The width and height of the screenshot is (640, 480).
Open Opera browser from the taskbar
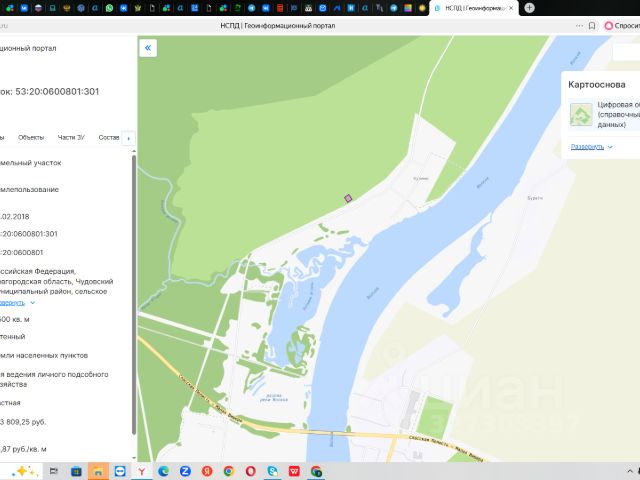251,471
